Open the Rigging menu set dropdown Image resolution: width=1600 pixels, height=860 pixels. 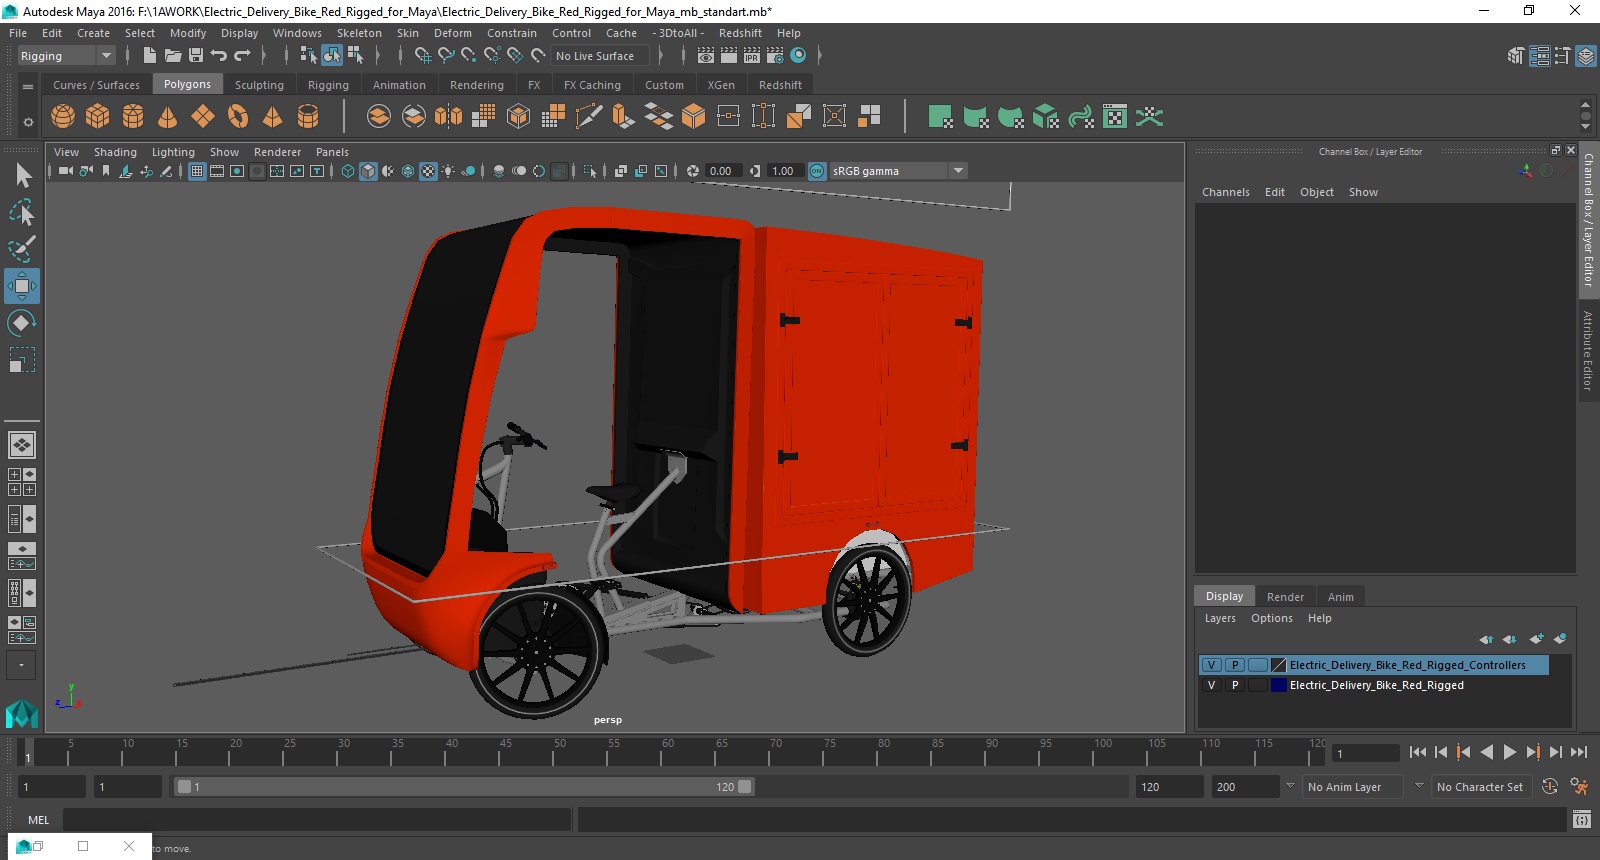click(x=66, y=56)
